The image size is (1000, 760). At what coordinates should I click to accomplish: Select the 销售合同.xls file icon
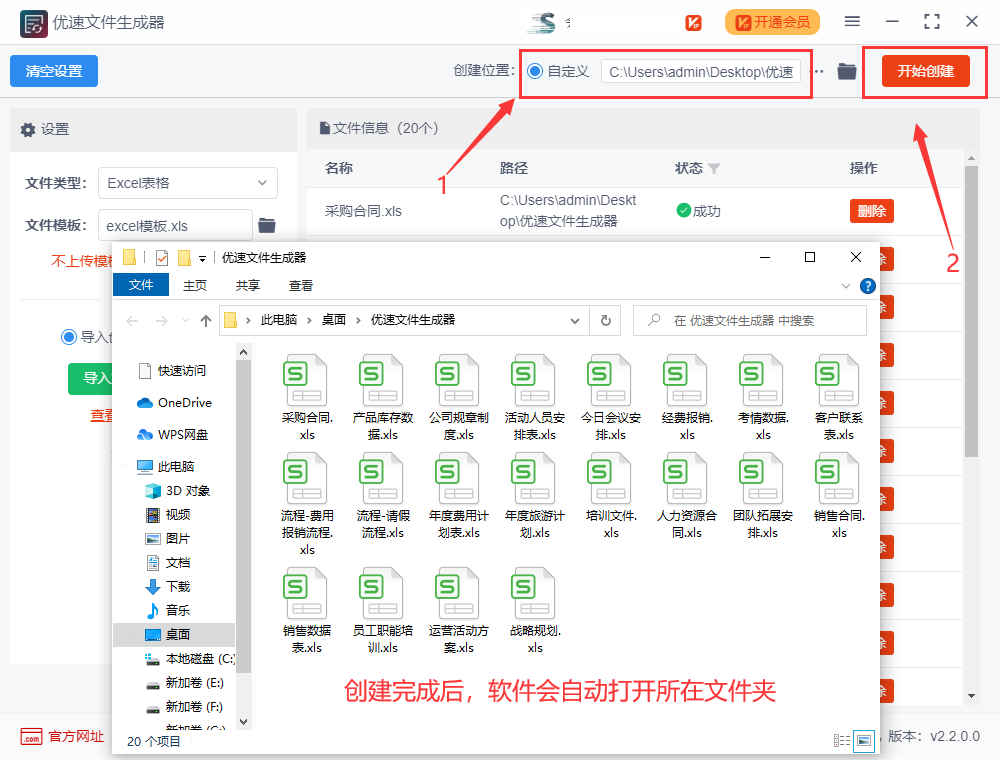pyautogui.click(x=838, y=478)
